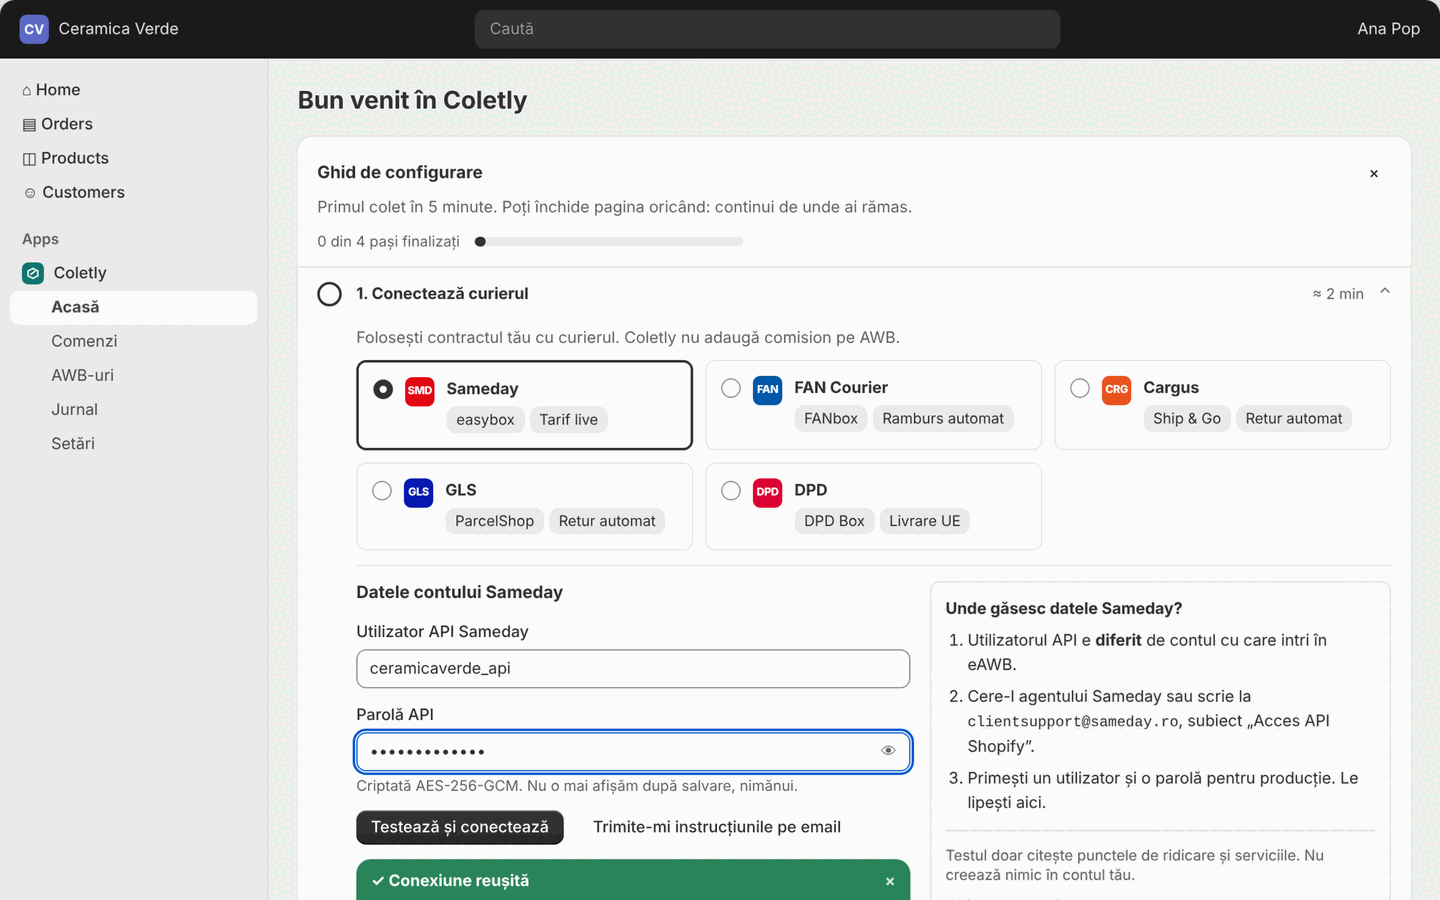
Task: Go to Jurnal in Coletly menu
Action: [x=133, y=409]
